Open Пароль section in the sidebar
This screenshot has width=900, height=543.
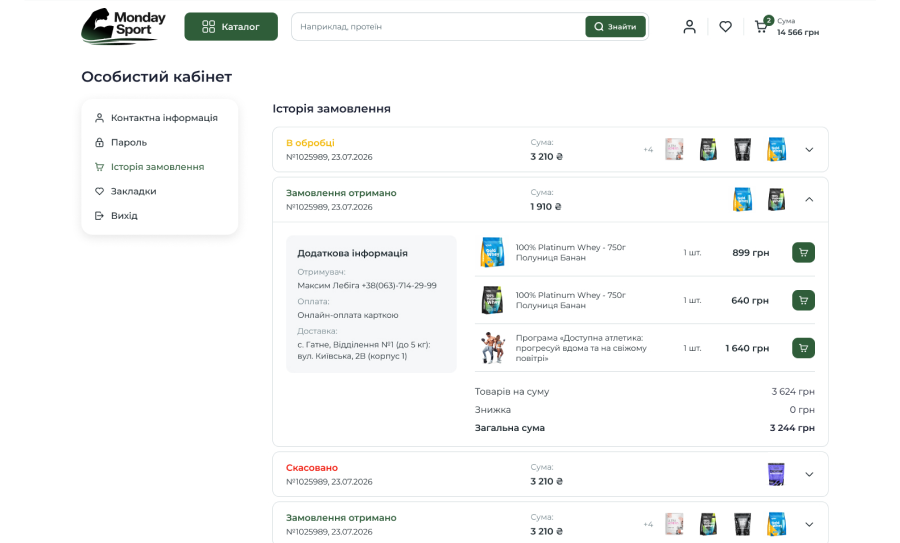(x=129, y=142)
